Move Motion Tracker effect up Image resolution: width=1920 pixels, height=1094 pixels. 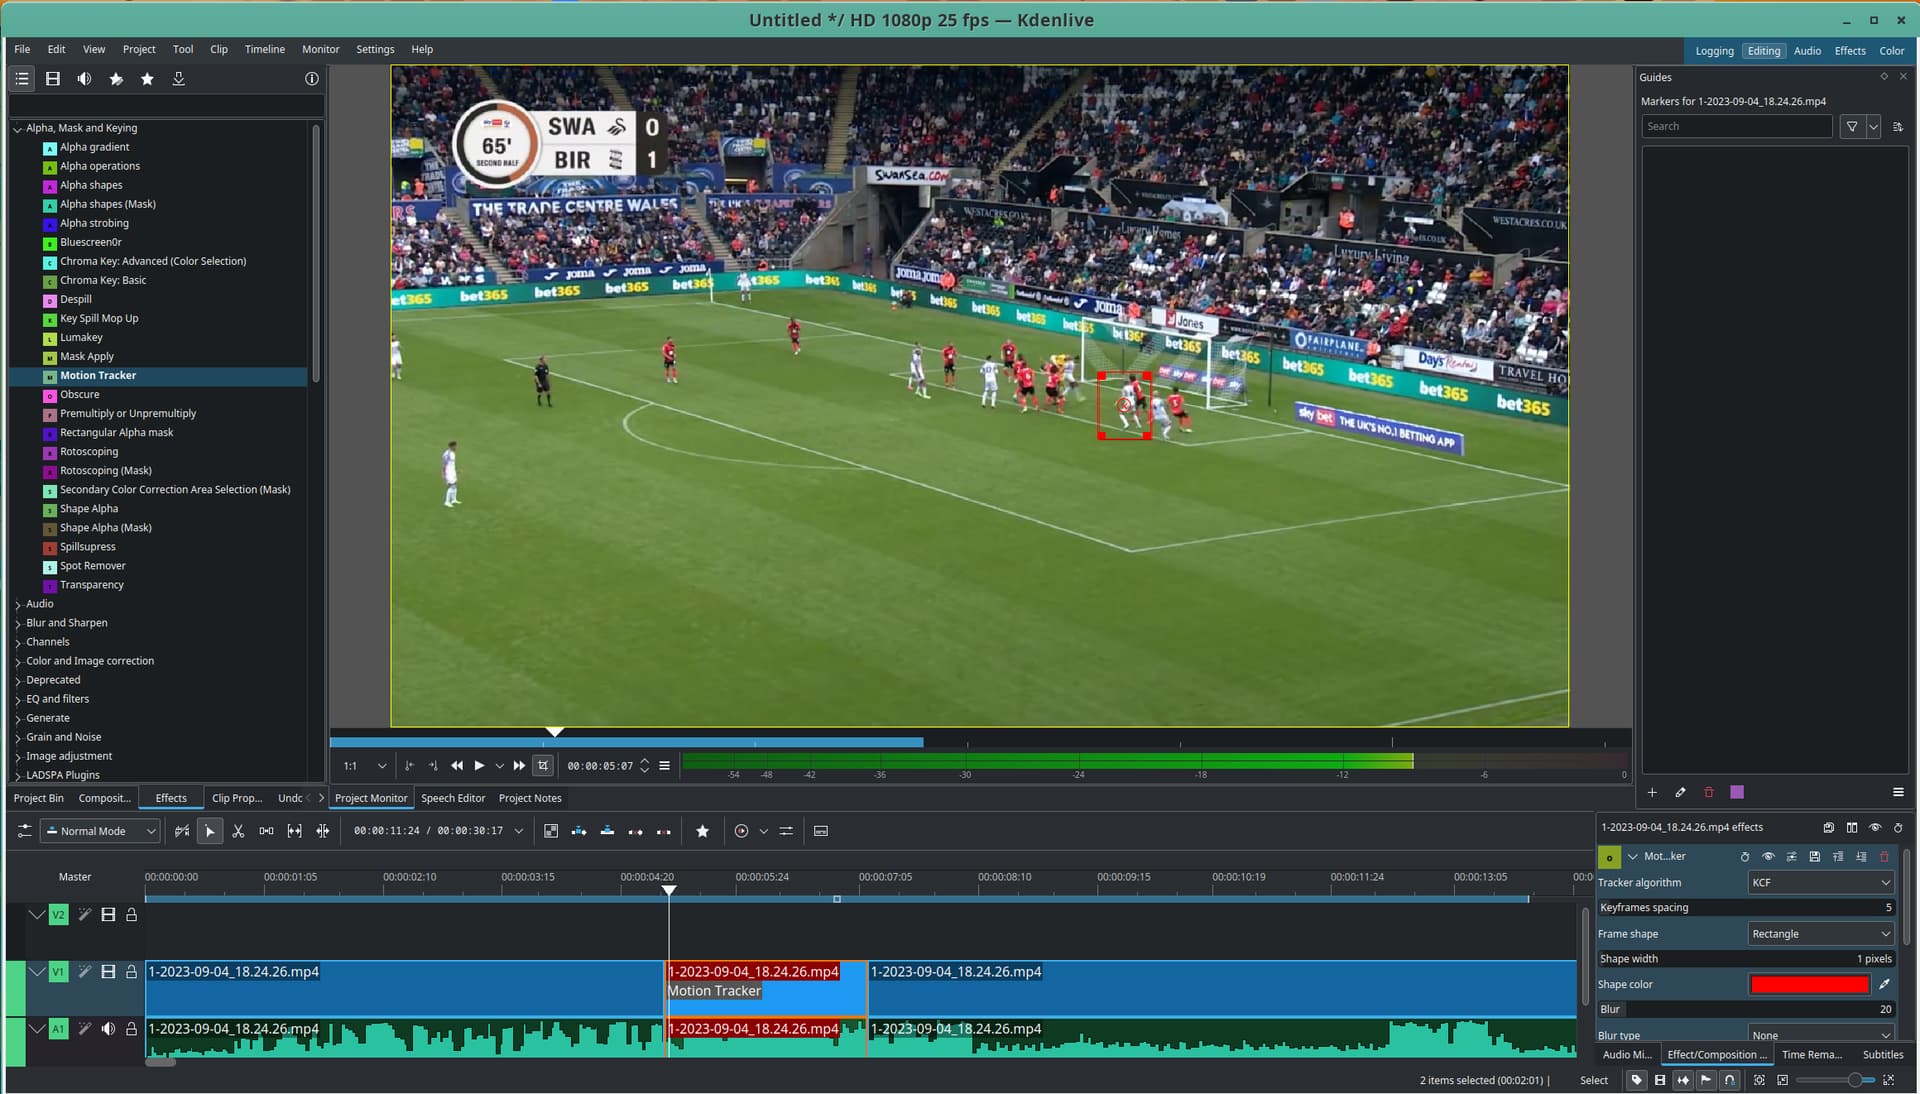[1838, 857]
